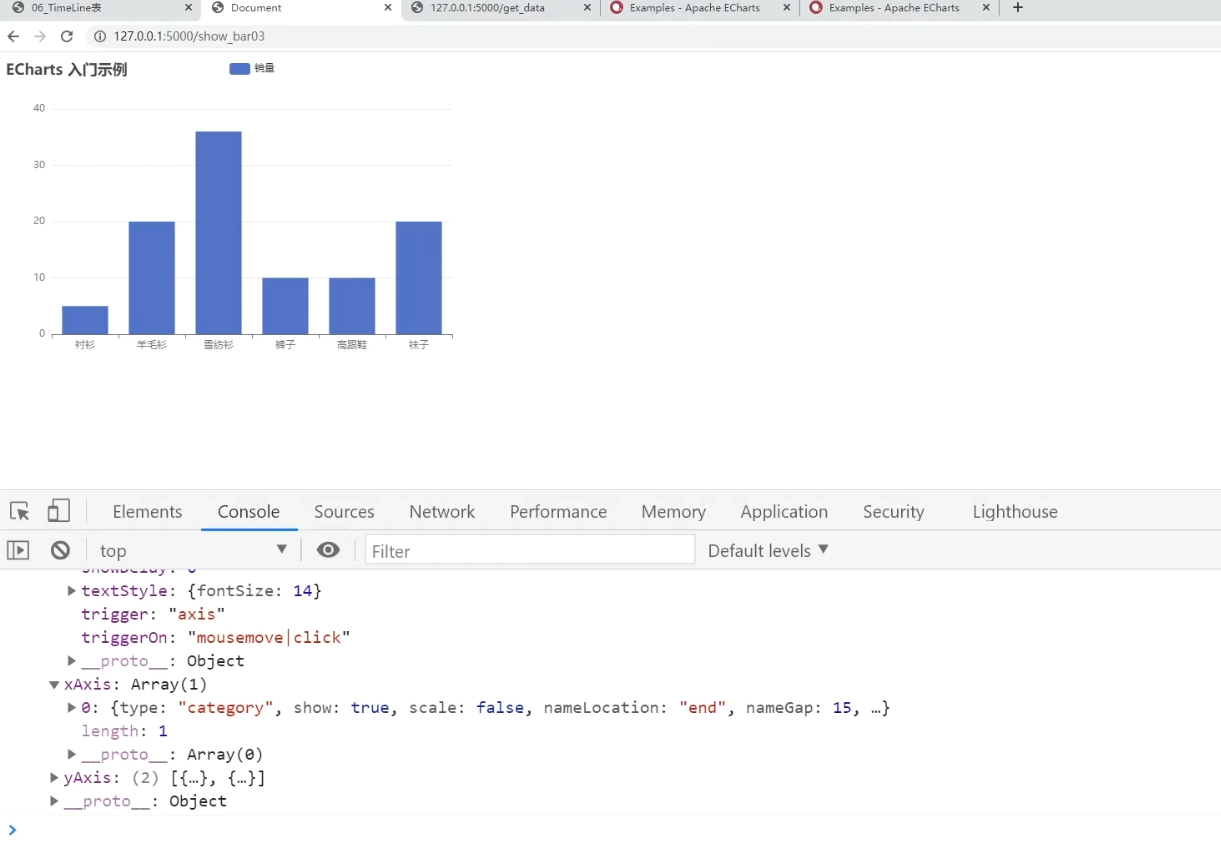Click the triggerOn "mousemove|click" line
The width and height of the screenshot is (1221, 855).
[216, 638]
